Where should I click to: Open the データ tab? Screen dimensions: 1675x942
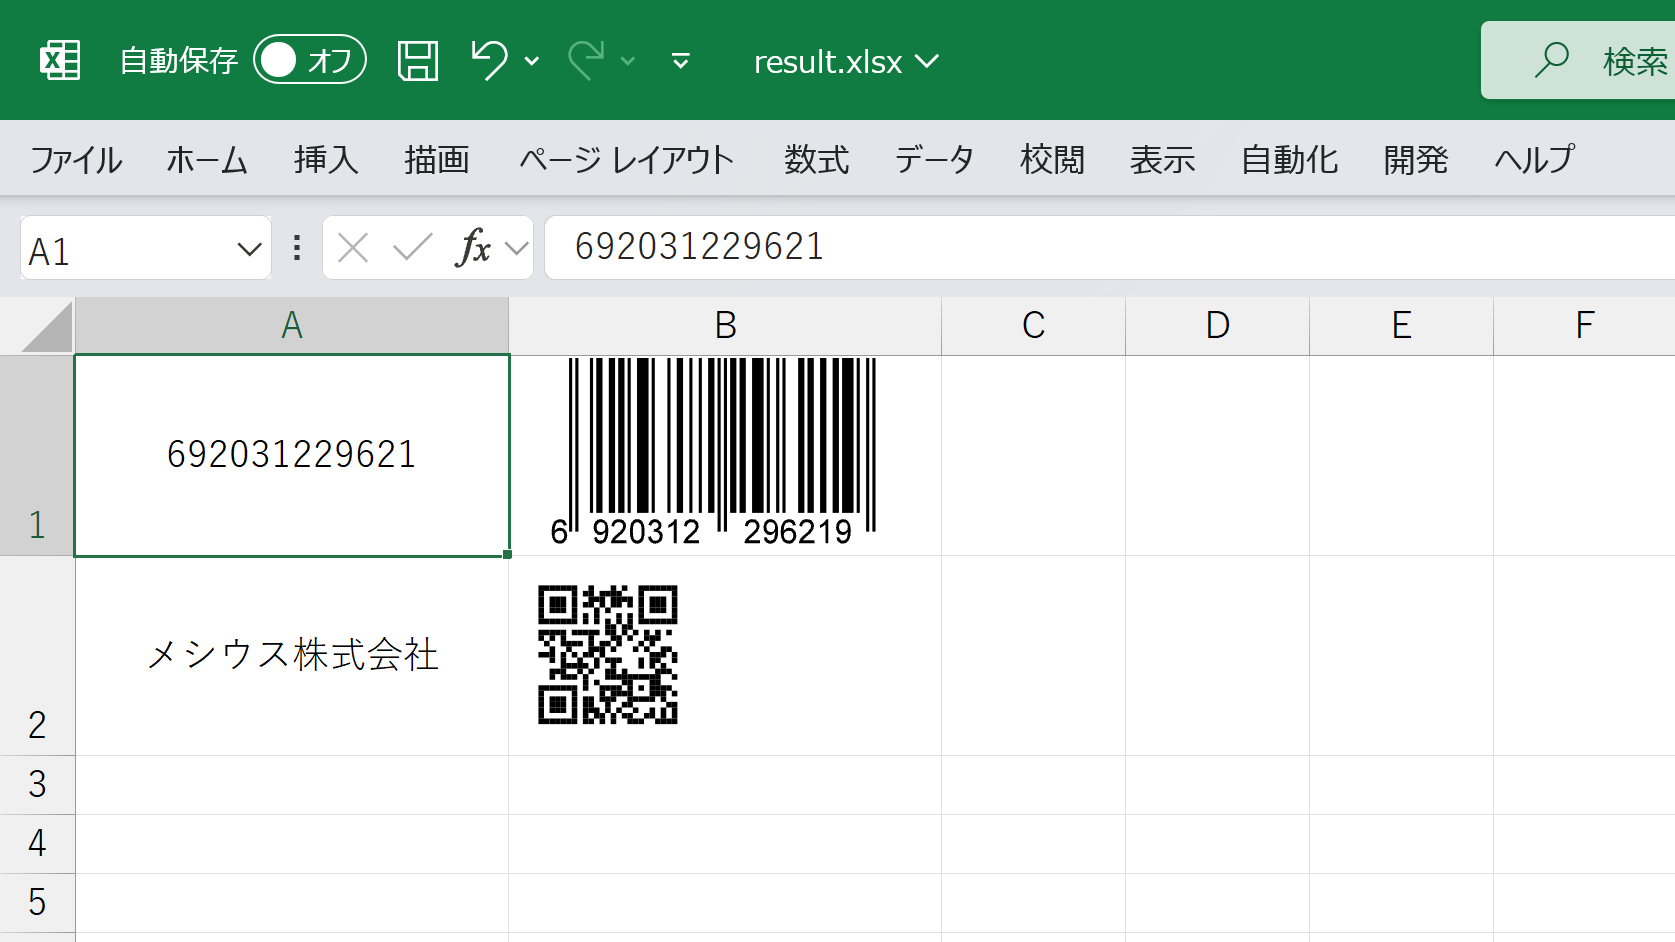coord(934,159)
